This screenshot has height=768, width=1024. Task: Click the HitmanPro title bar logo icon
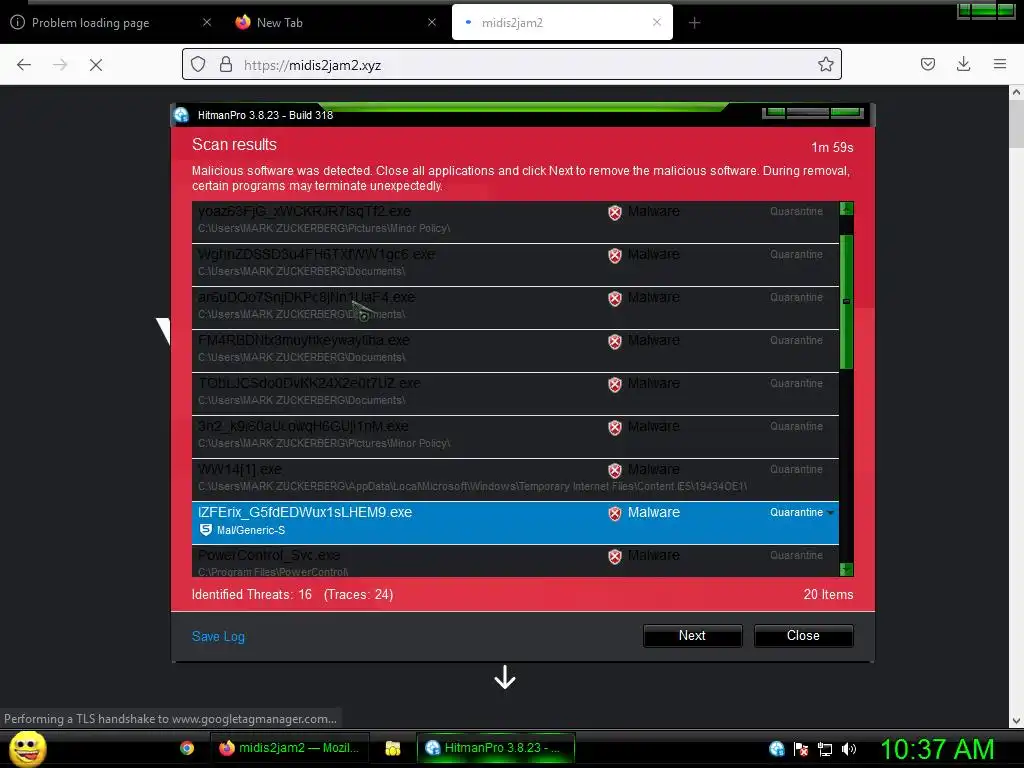click(182, 115)
